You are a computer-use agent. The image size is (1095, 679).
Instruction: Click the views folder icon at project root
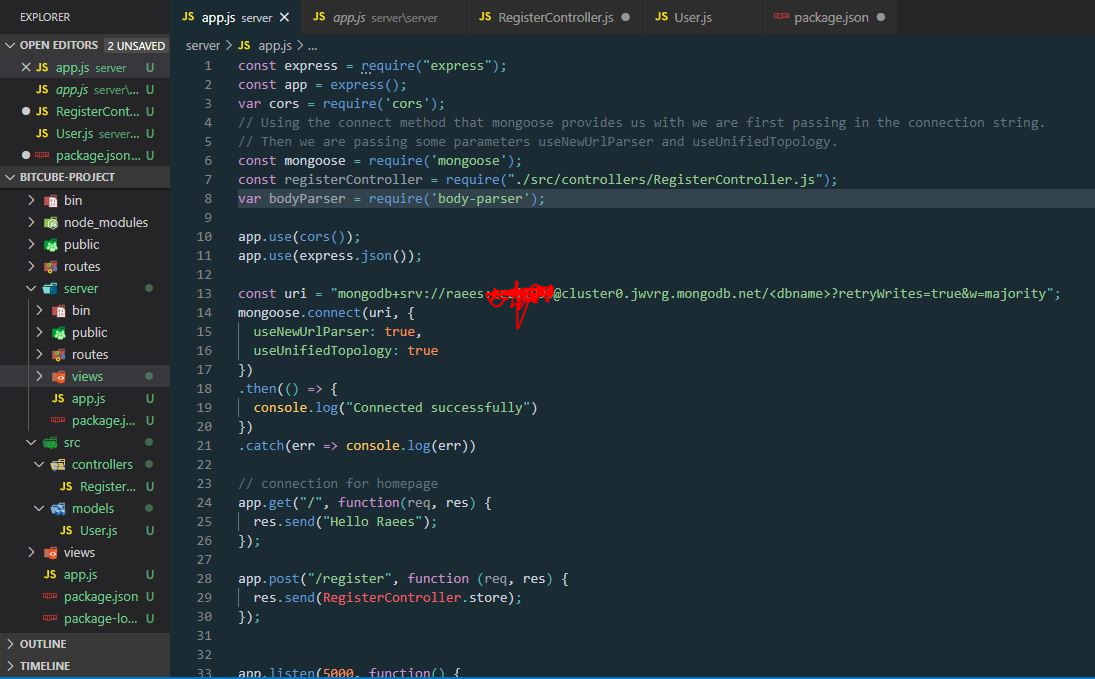pos(50,553)
